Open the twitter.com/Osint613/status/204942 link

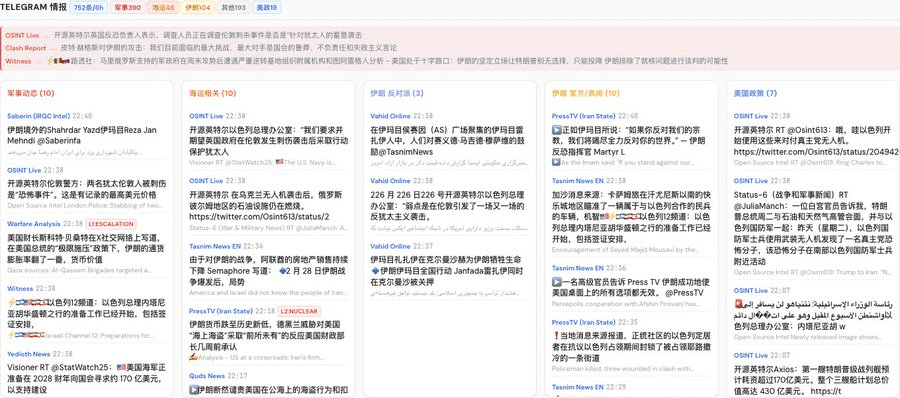816,152
